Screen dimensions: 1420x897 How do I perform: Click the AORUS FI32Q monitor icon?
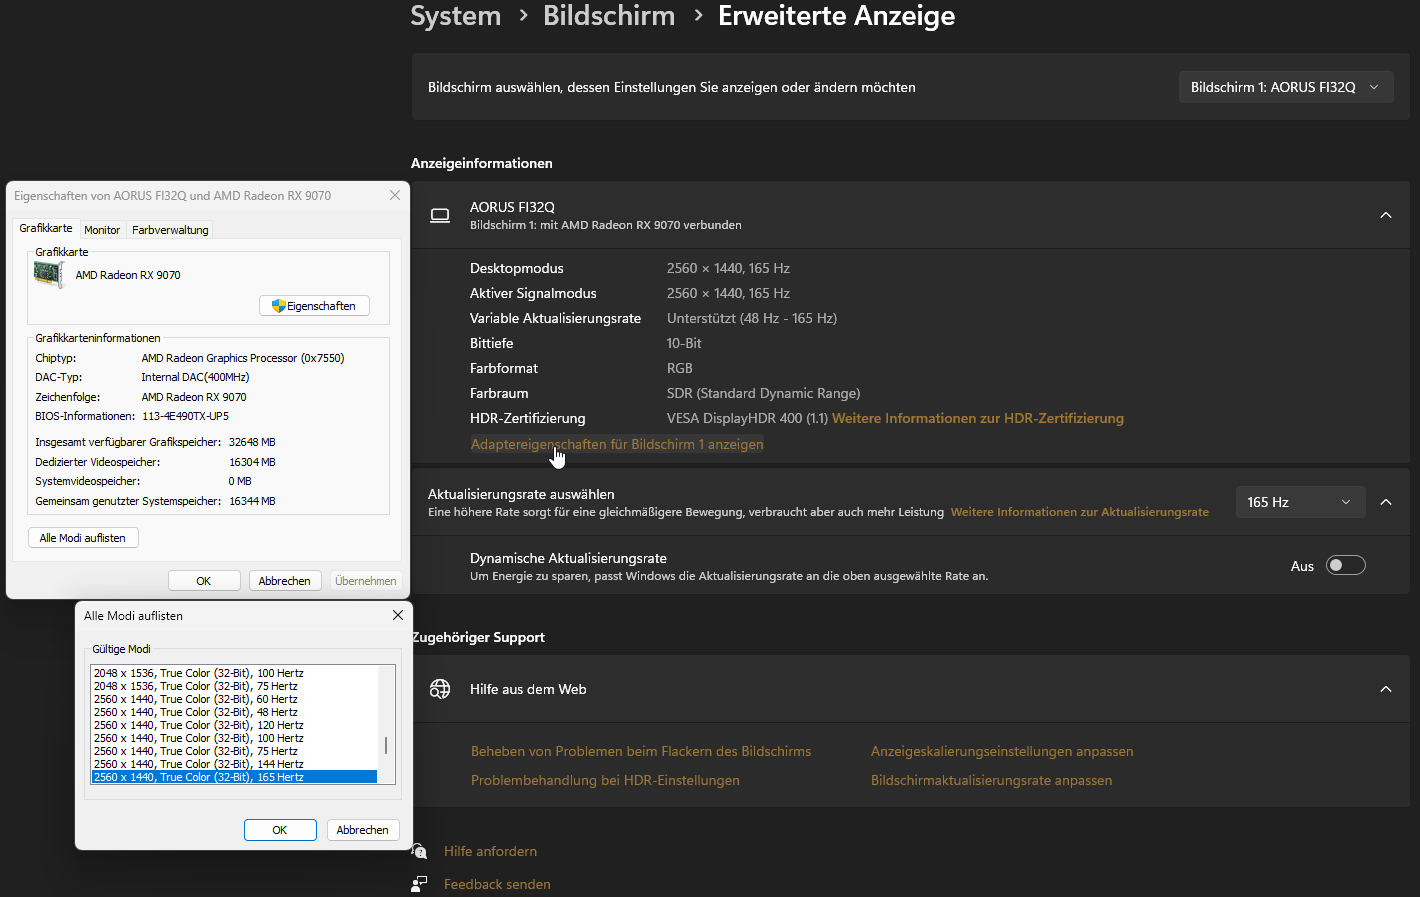tap(440, 215)
